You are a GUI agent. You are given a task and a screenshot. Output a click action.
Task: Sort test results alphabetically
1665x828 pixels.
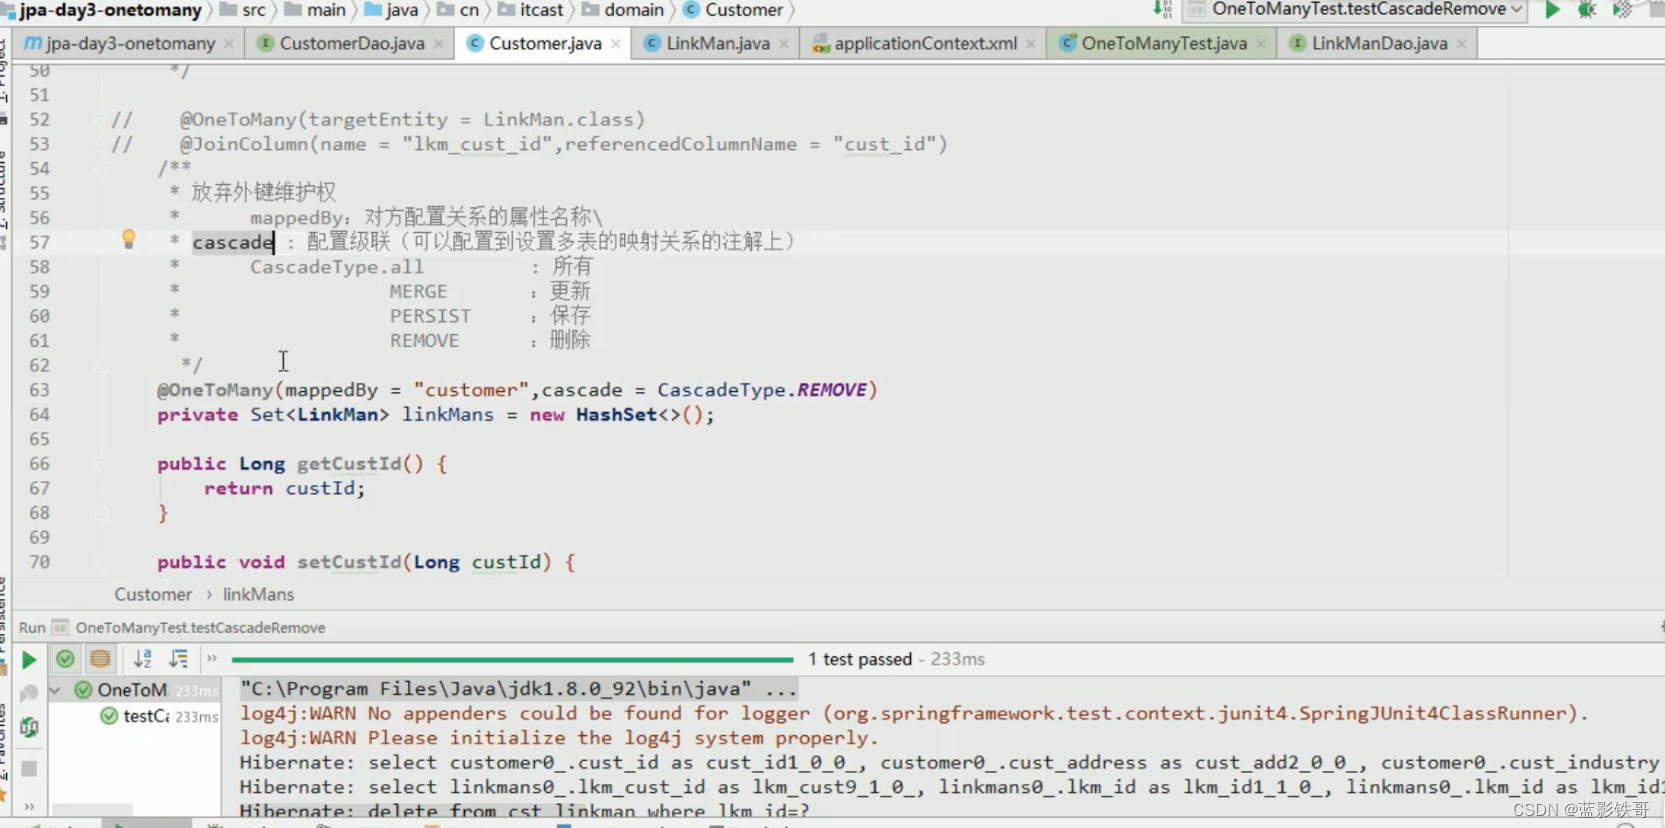143,659
